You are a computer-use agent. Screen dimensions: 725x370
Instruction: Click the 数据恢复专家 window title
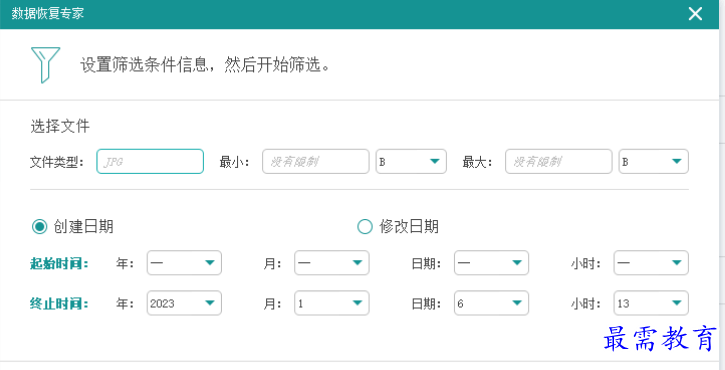point(48,13)
